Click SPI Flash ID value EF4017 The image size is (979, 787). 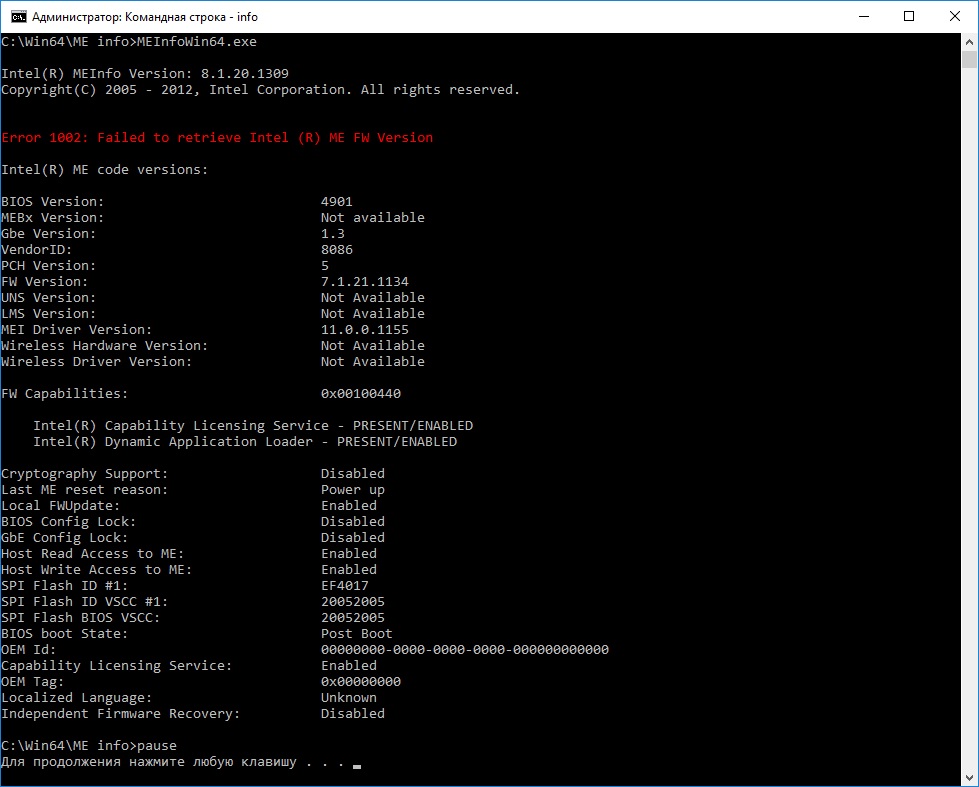point(345,586)
